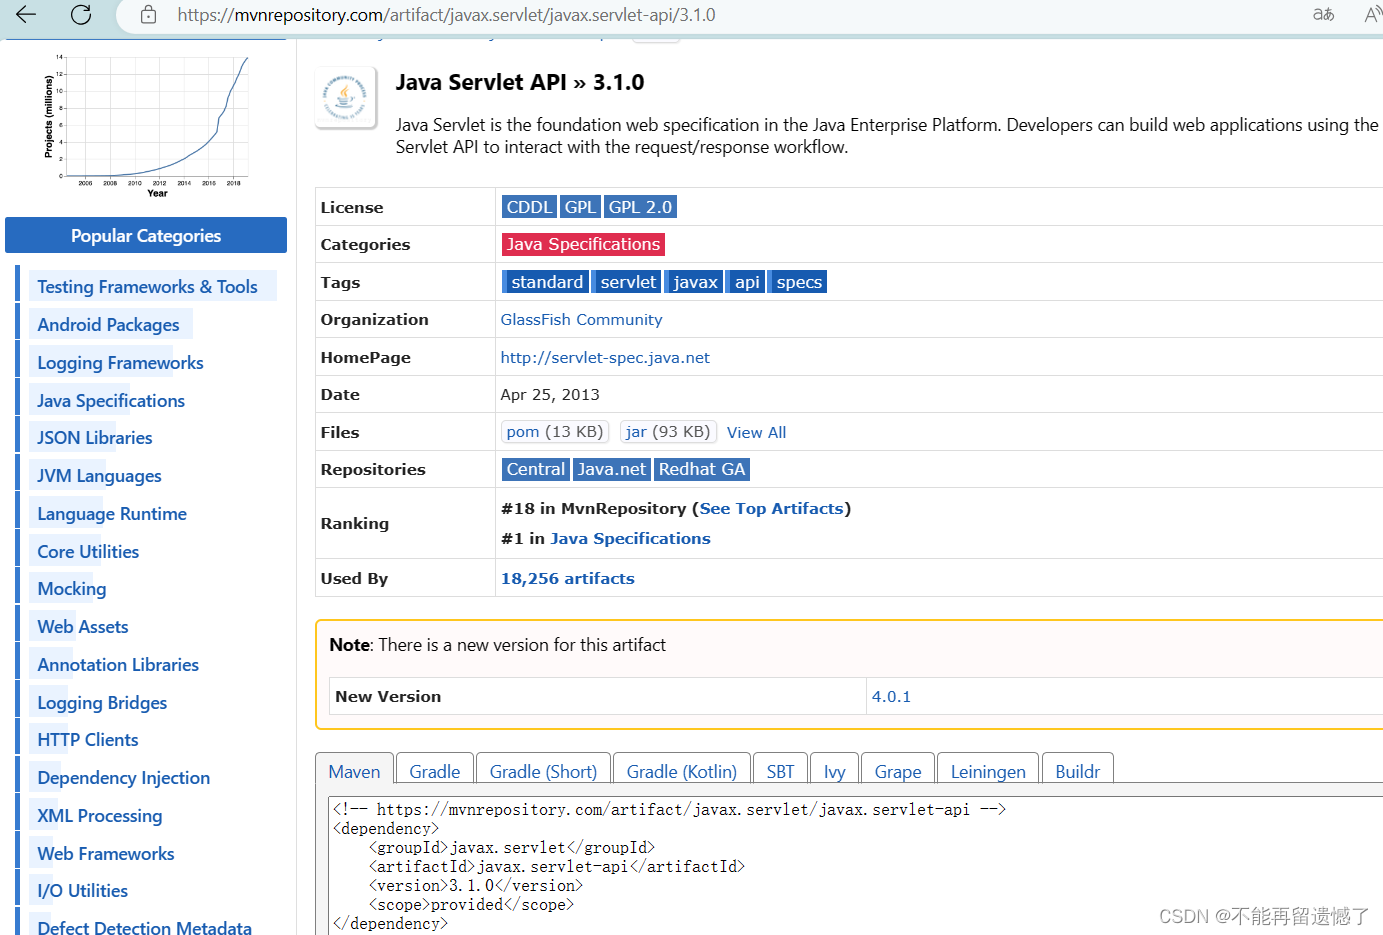Viewport: 1383px width, 935px height.
Task: Open Annotation Libraries category
Action: pos(118,664)
